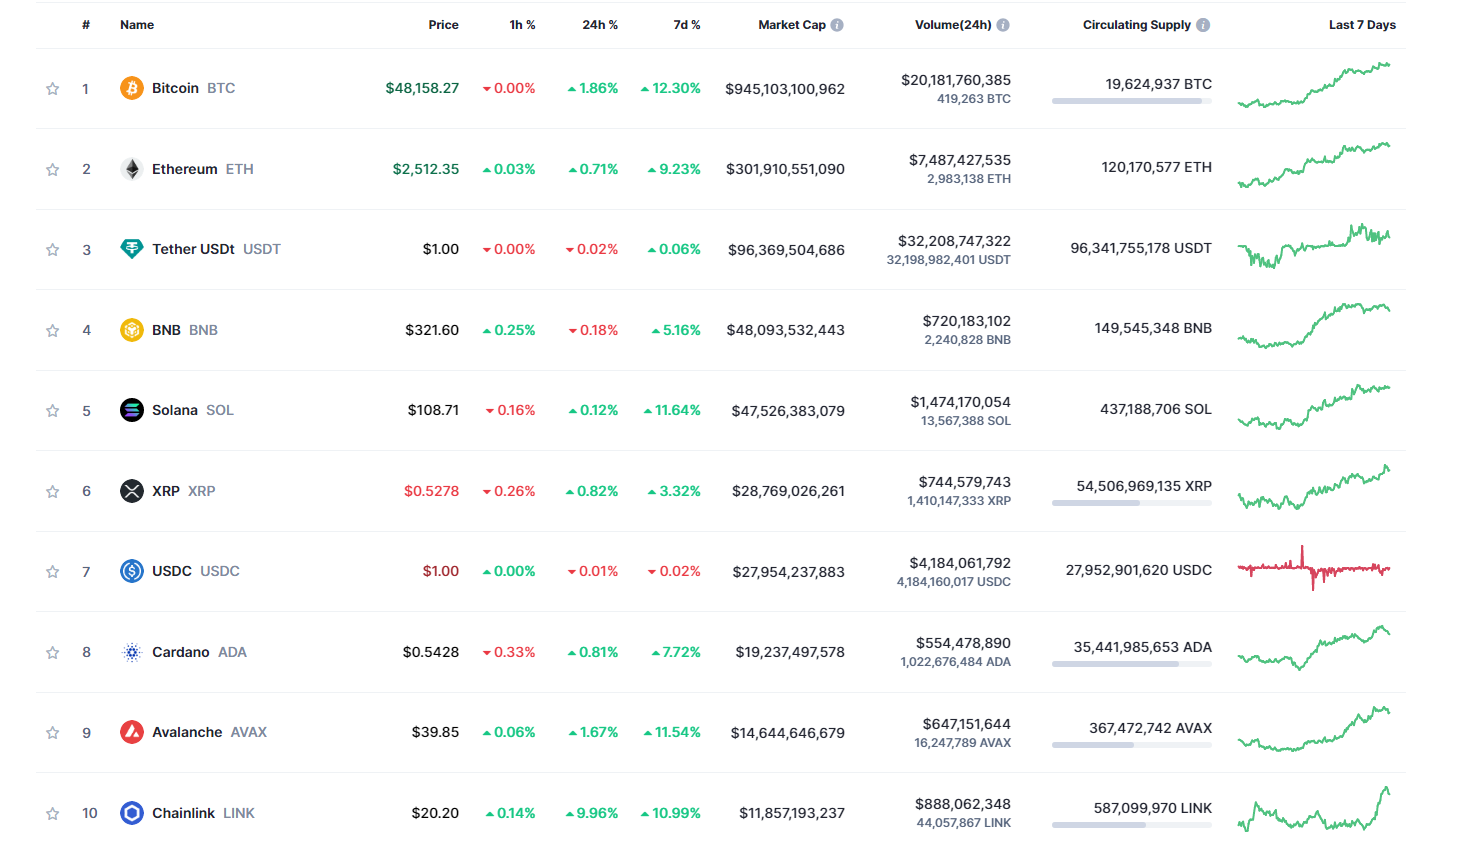Open the Bitcoin BTC coin page link

tap(178, 88)
